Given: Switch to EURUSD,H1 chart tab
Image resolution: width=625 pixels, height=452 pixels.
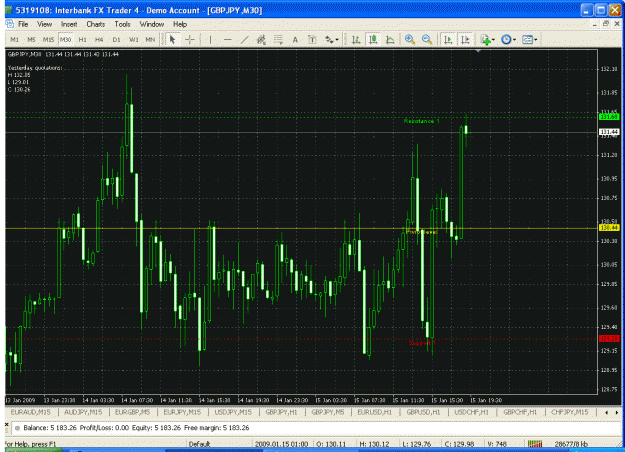Looking at the screenshot, I should tap(375, 412).
